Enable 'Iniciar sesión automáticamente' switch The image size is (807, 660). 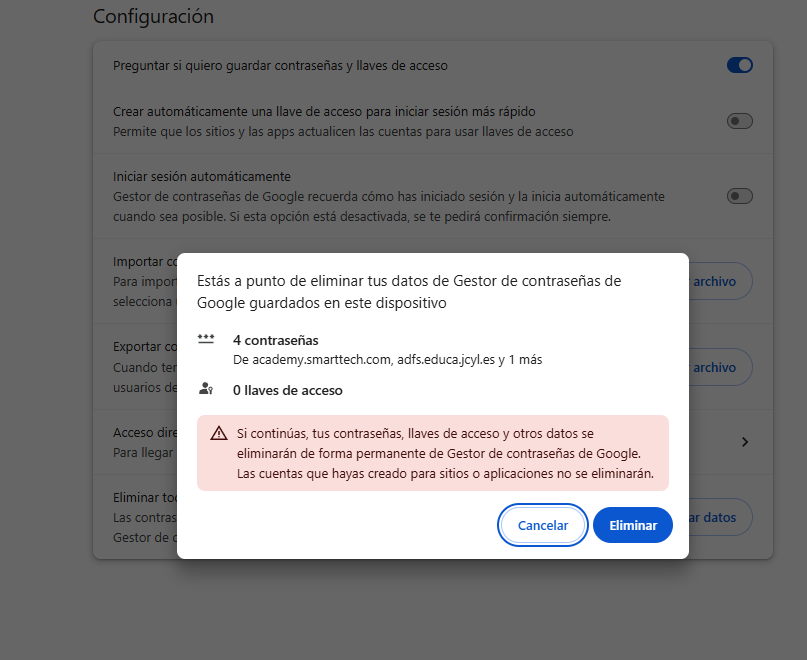(x=740, y=196)
